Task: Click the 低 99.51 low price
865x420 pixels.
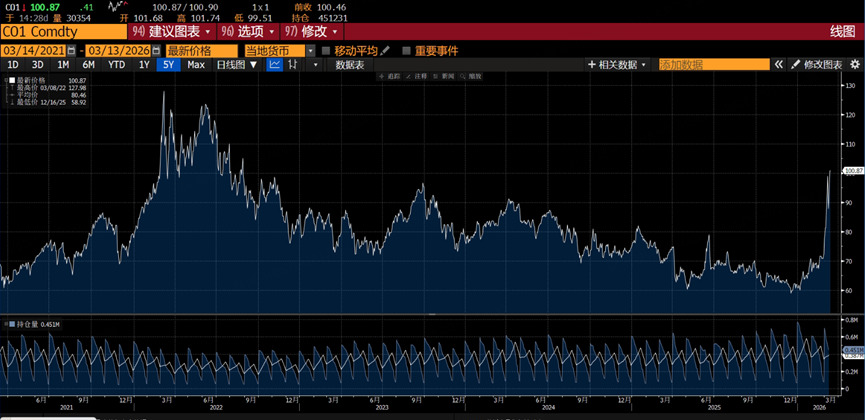Action: pos(254,18)
